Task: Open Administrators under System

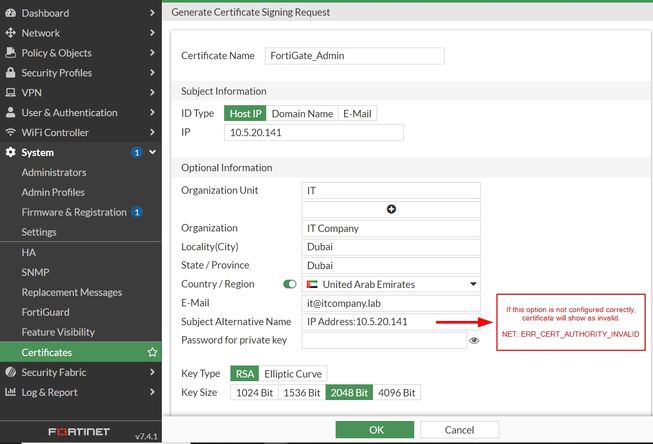Action: pos(54,172)
